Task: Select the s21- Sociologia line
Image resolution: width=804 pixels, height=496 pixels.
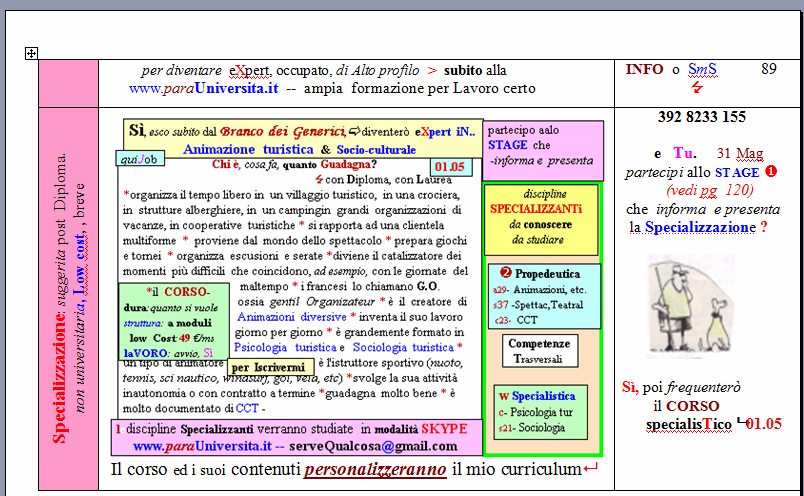Action: pos(531,428)
